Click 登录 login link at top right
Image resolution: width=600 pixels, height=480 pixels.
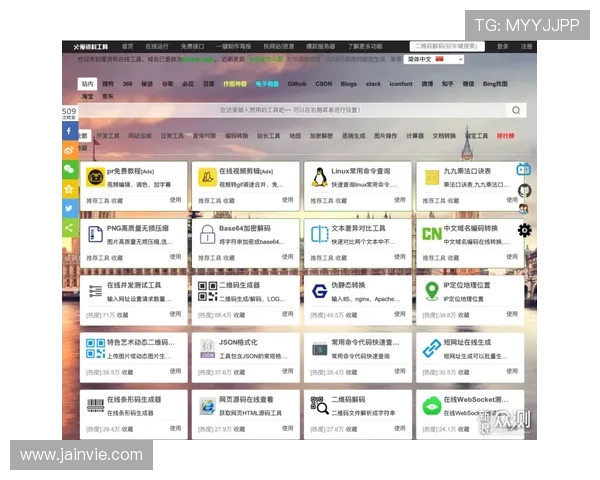(x=502, y=46)
